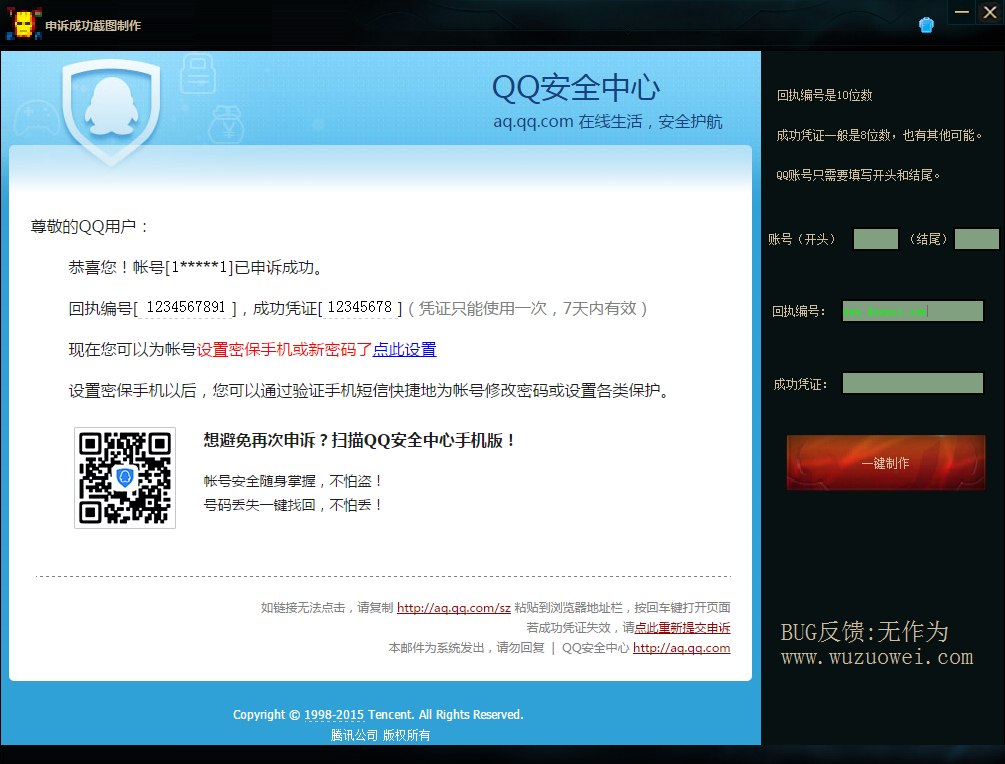Click the 结尾 account input field
This screenshot has height=764, width=1005.
tap(977, 239)
